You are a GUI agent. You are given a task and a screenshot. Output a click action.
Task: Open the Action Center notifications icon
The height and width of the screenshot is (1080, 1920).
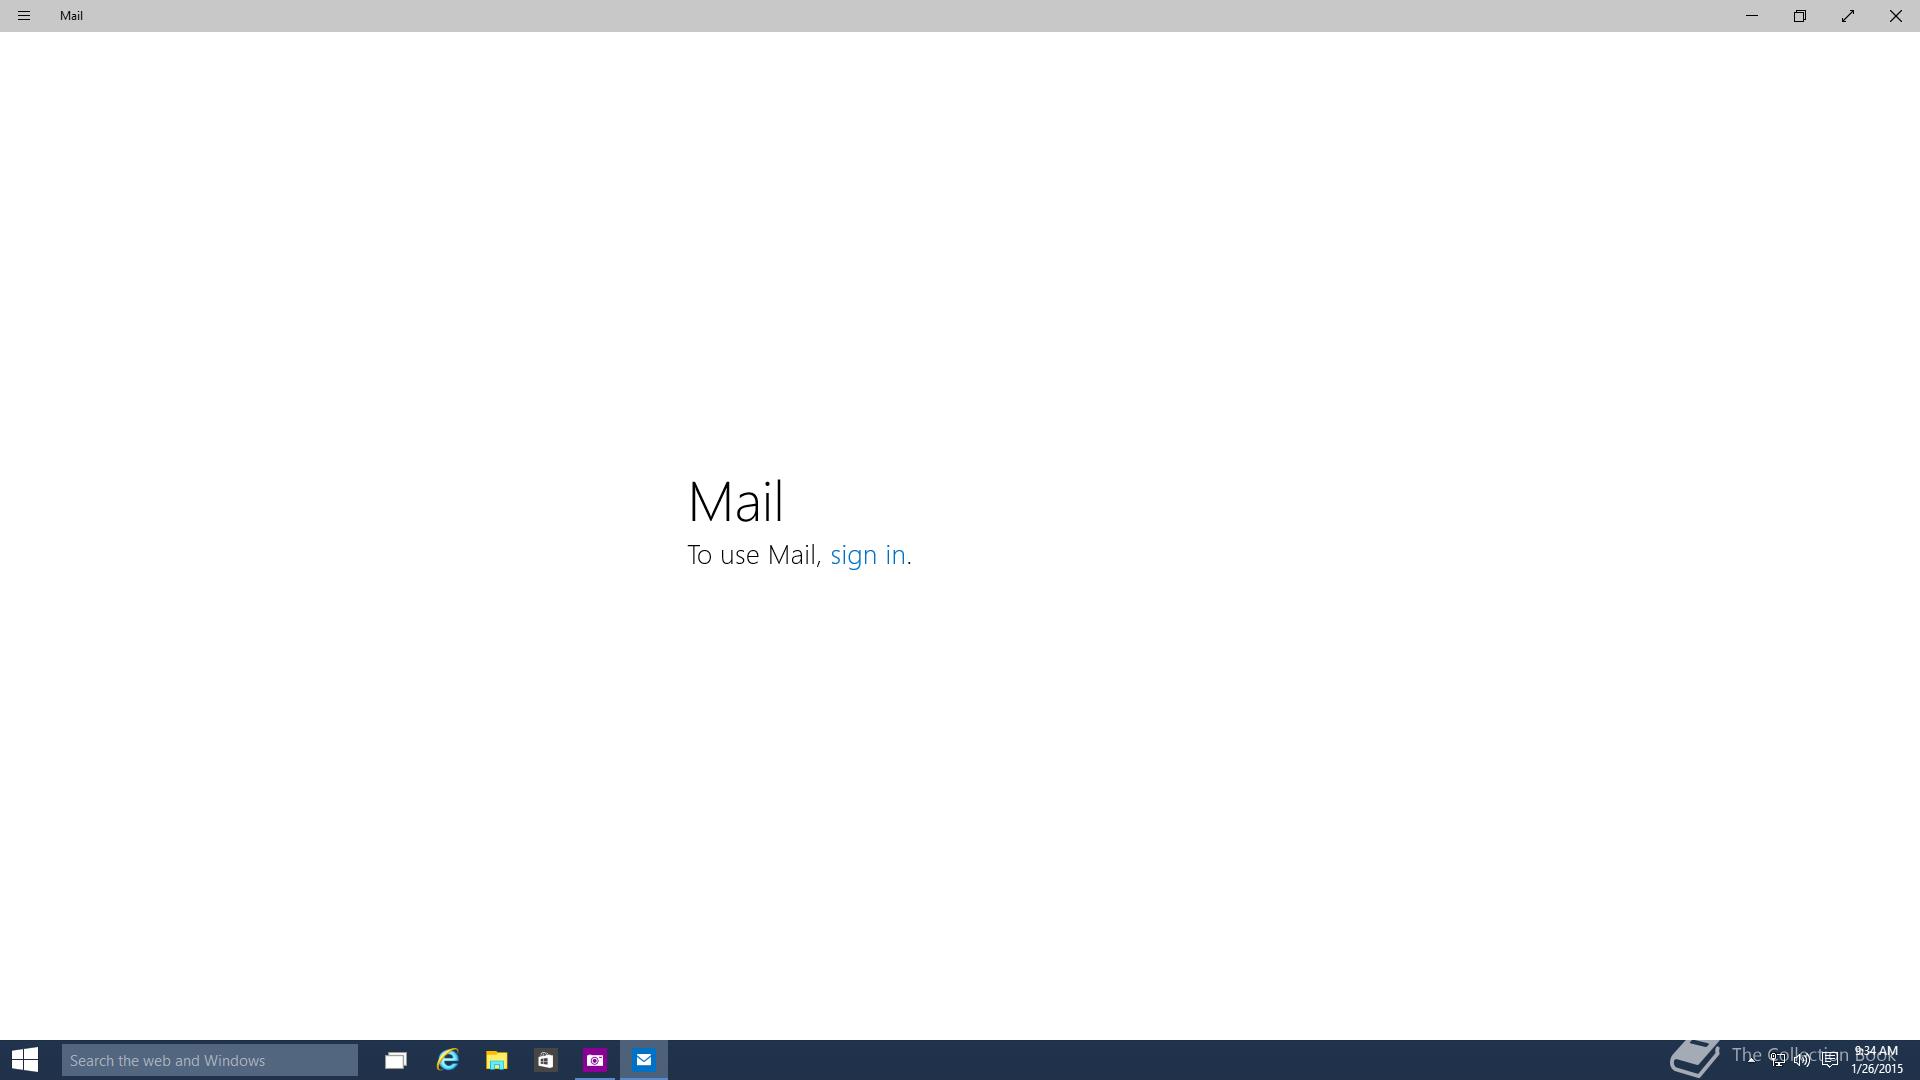[1830, 1060]
